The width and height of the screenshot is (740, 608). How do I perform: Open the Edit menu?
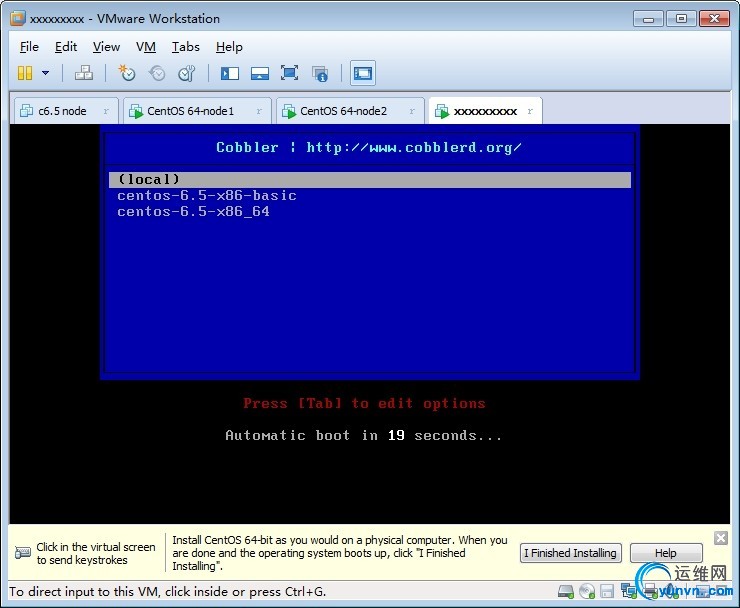point(66,47)
